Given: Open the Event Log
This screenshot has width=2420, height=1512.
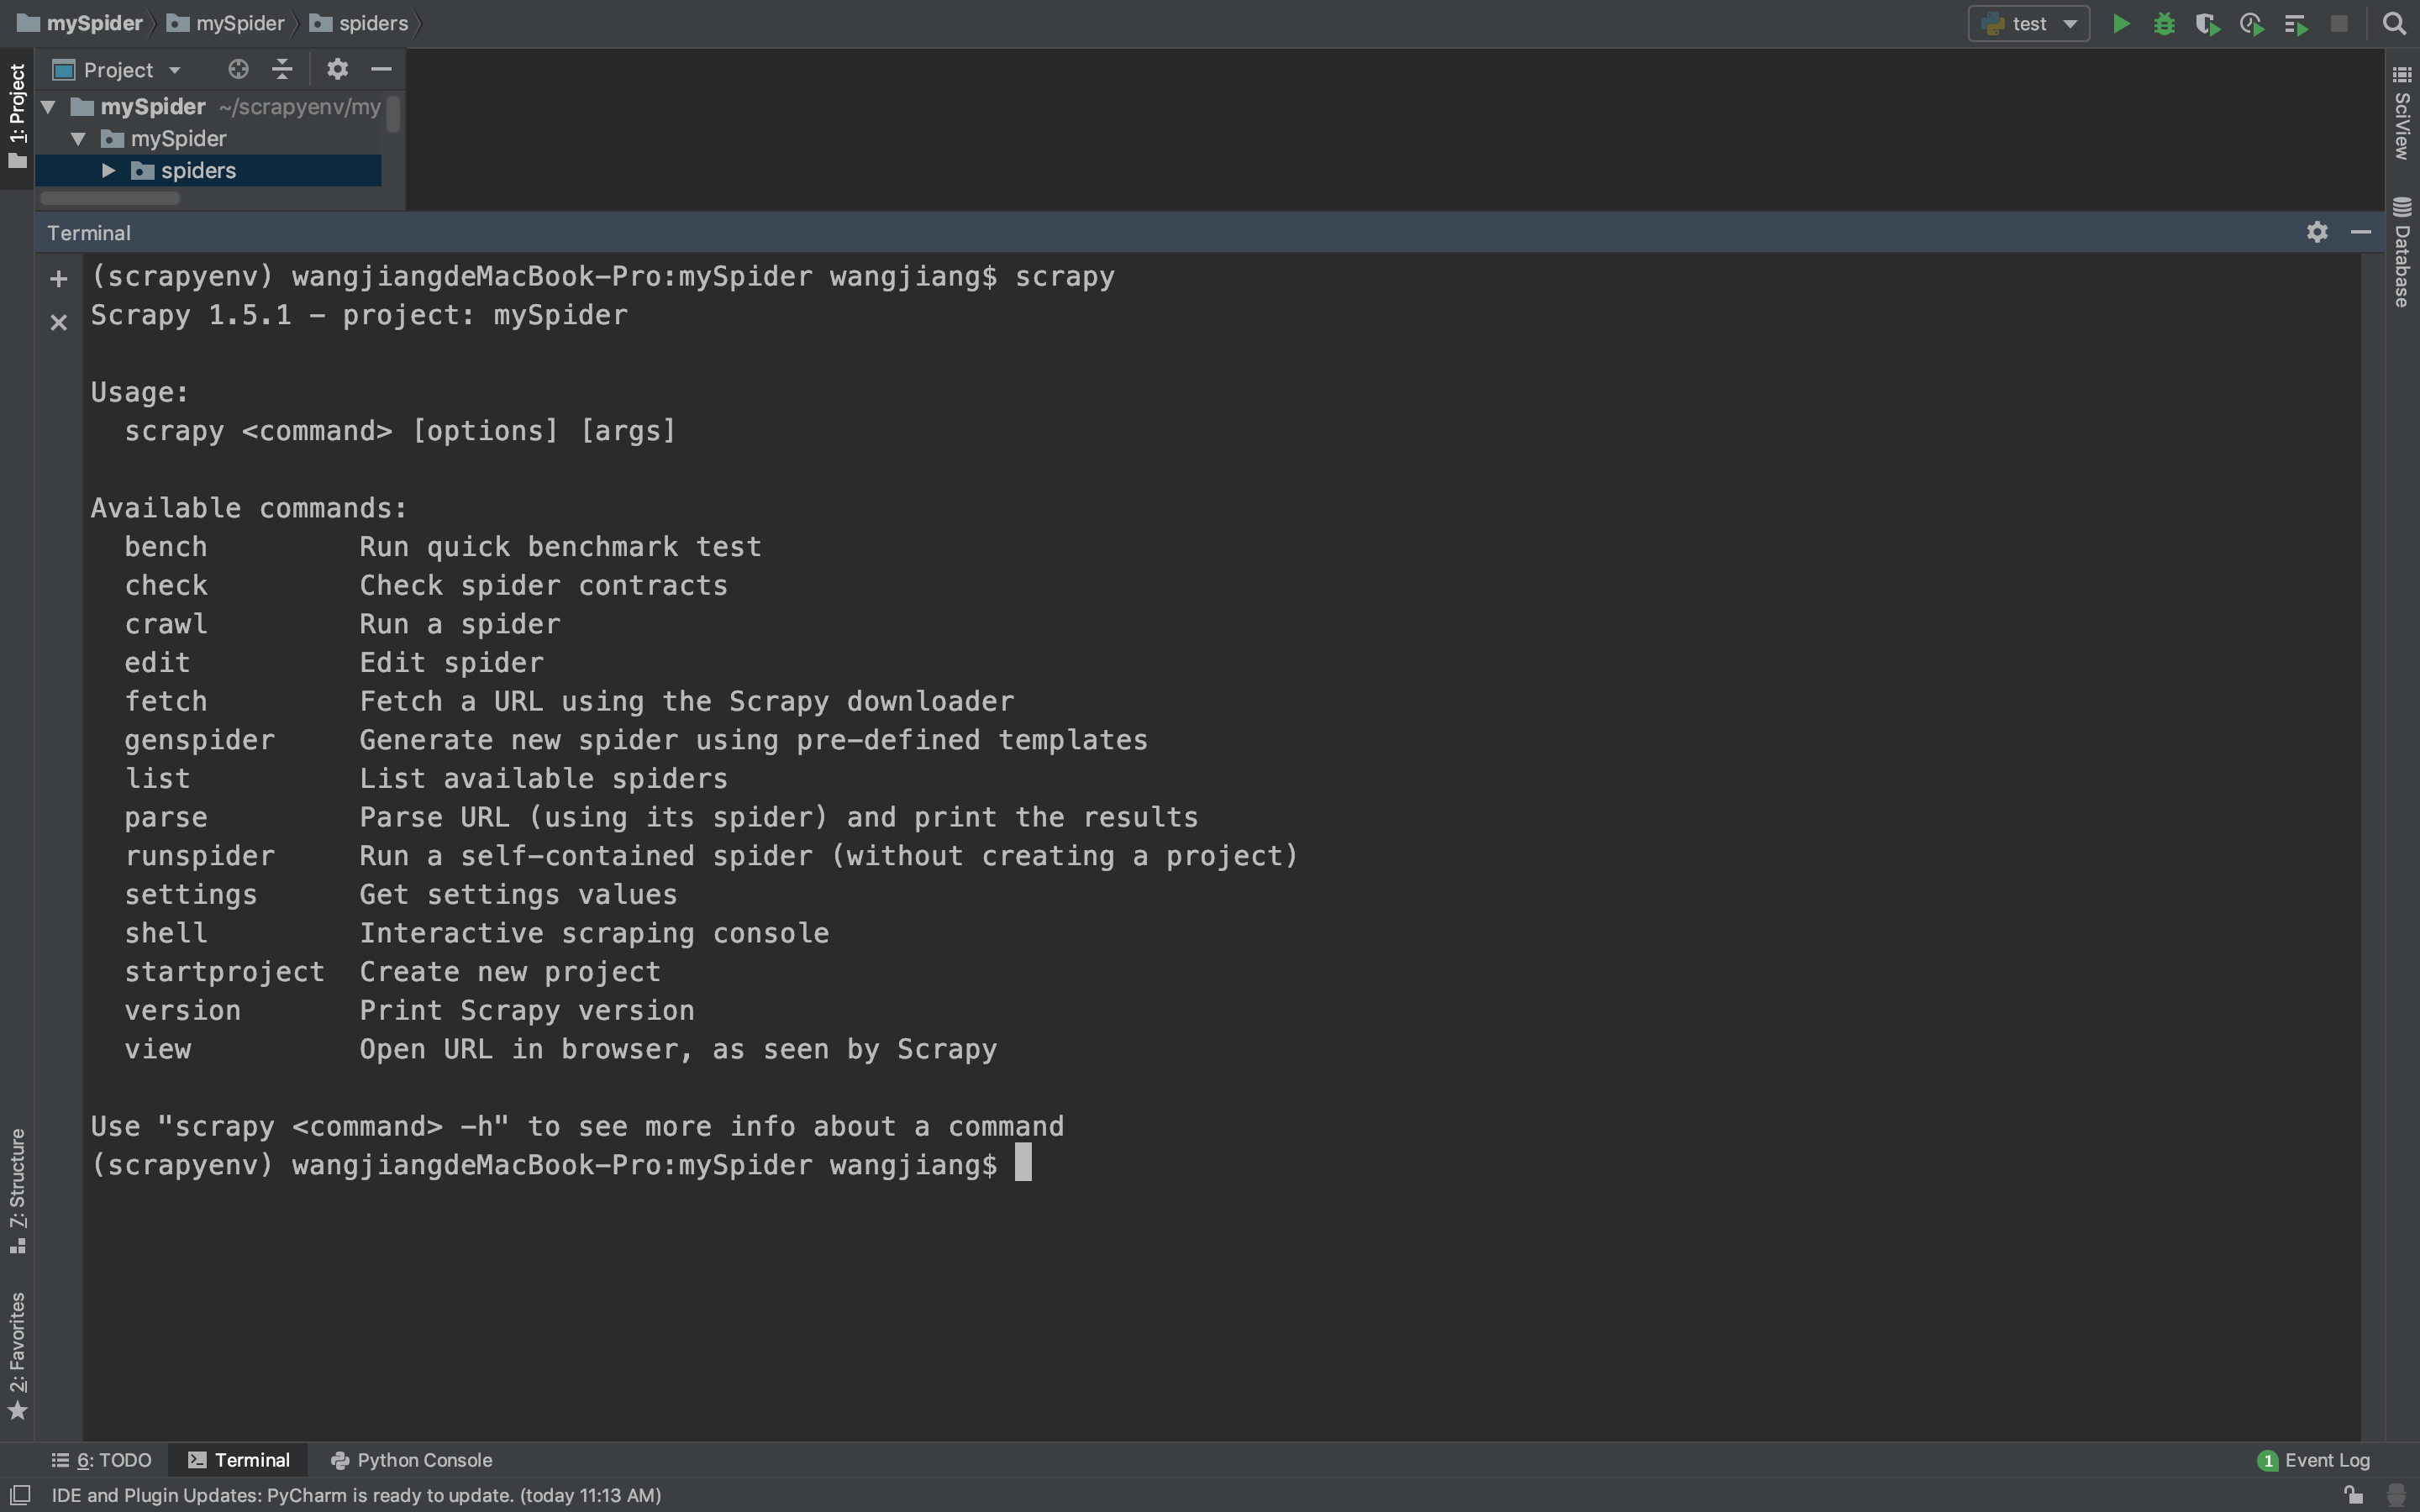Looking at the screenshot, I should coord(2313,1460).
